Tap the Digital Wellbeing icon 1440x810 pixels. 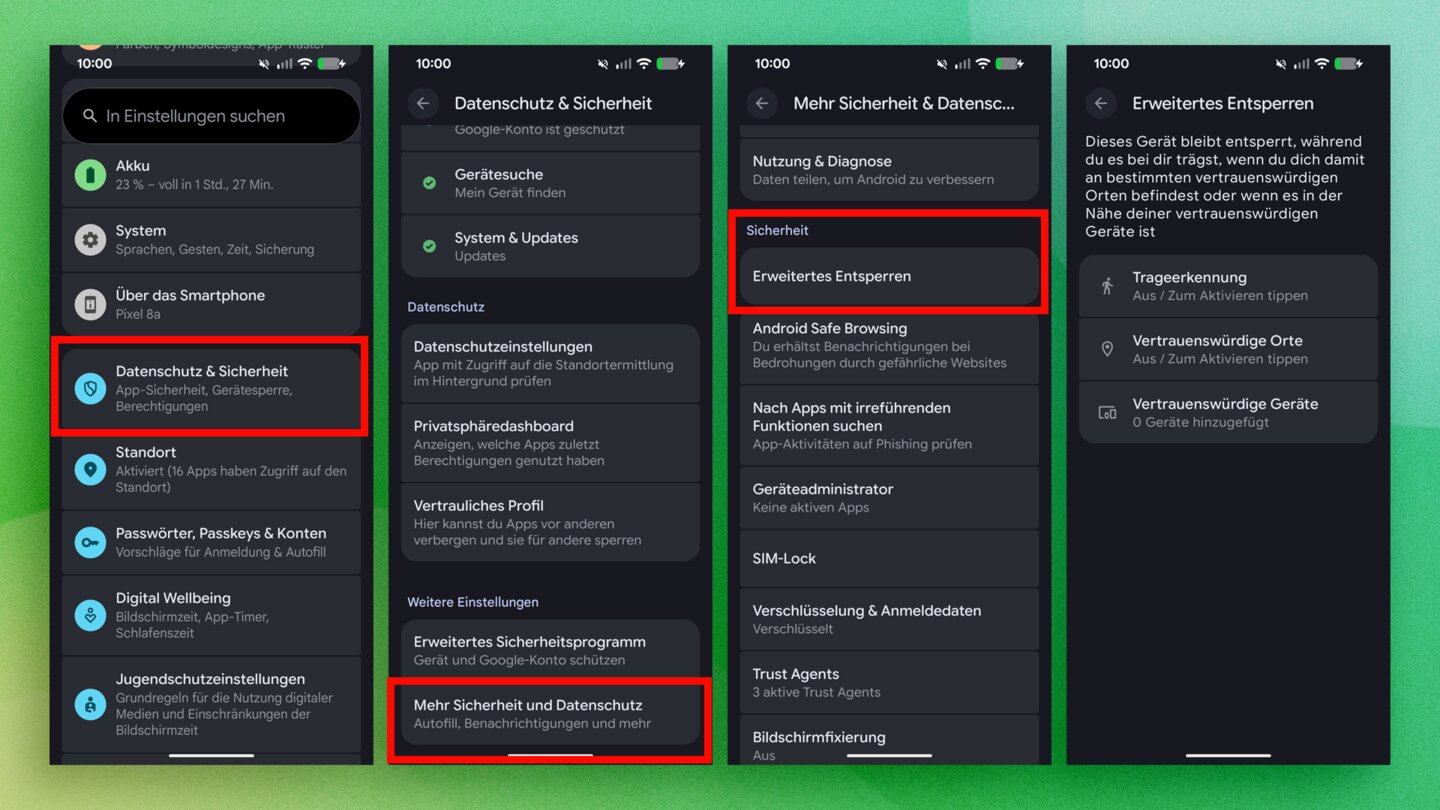point(90,615)
